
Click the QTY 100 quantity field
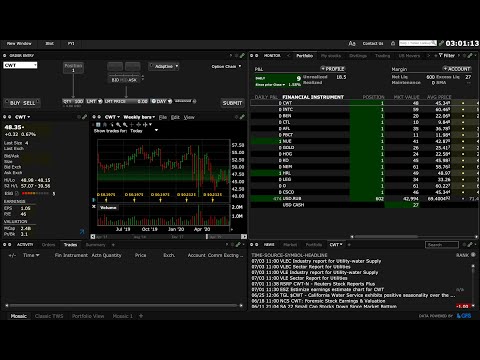pyautogui.click(x=73, y=101)
